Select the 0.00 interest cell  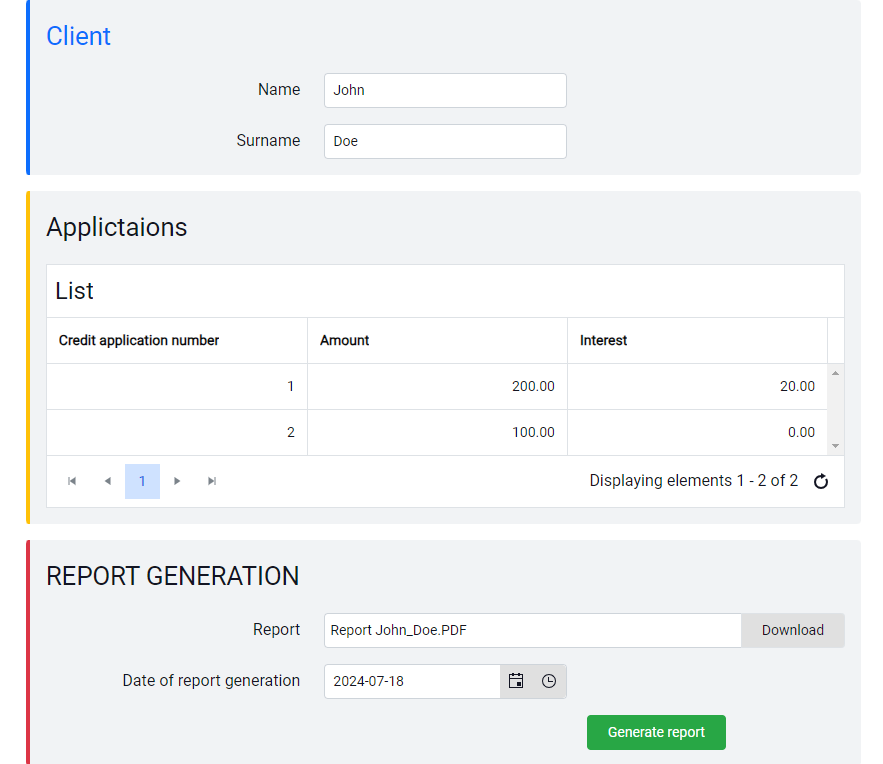[698, 432]
